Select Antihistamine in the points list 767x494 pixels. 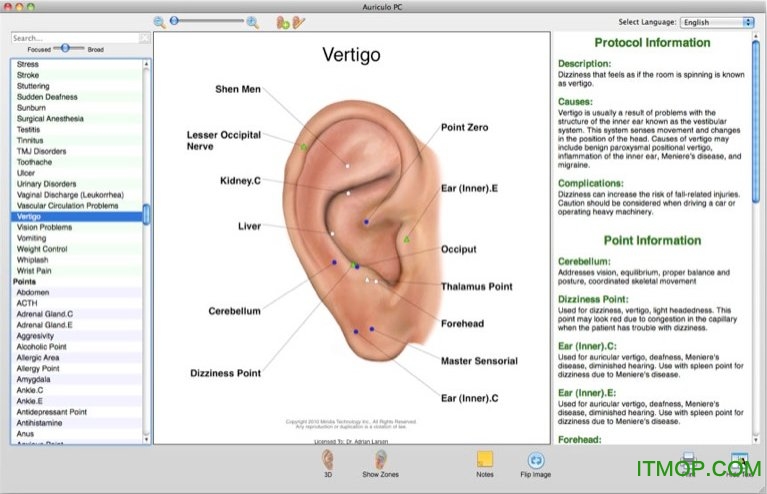tap(77, 423)
